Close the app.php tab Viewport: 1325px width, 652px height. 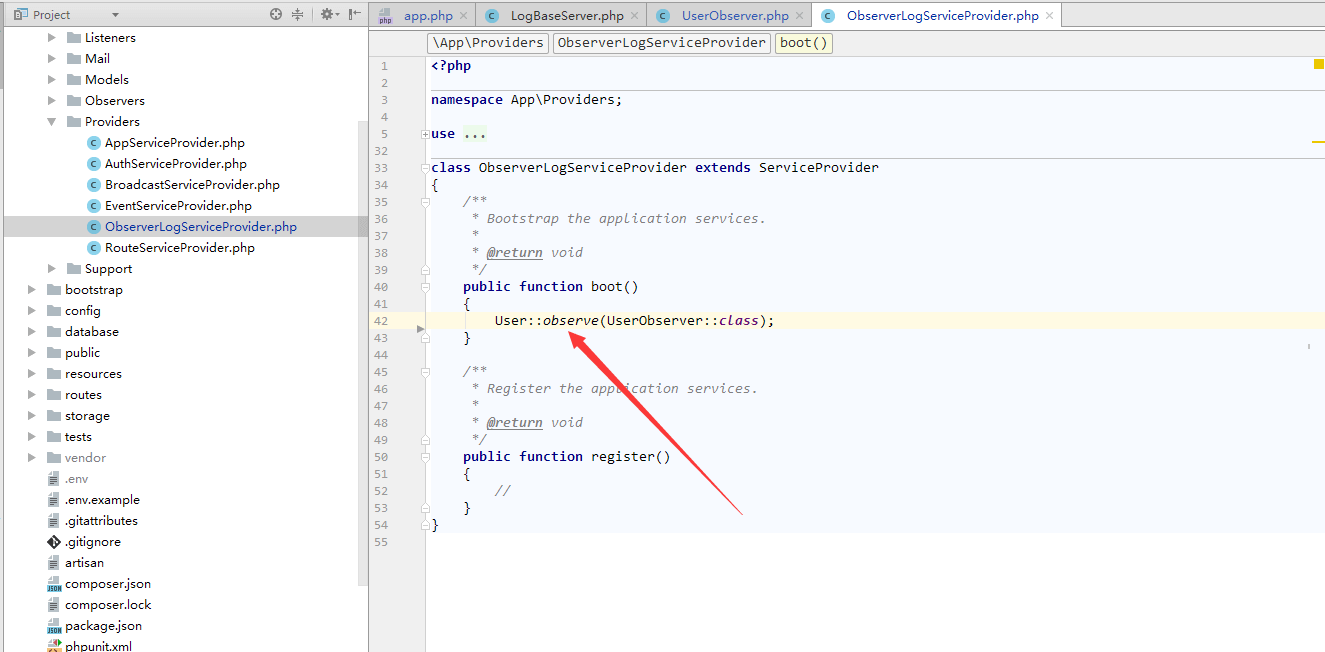tap(463, 16)
